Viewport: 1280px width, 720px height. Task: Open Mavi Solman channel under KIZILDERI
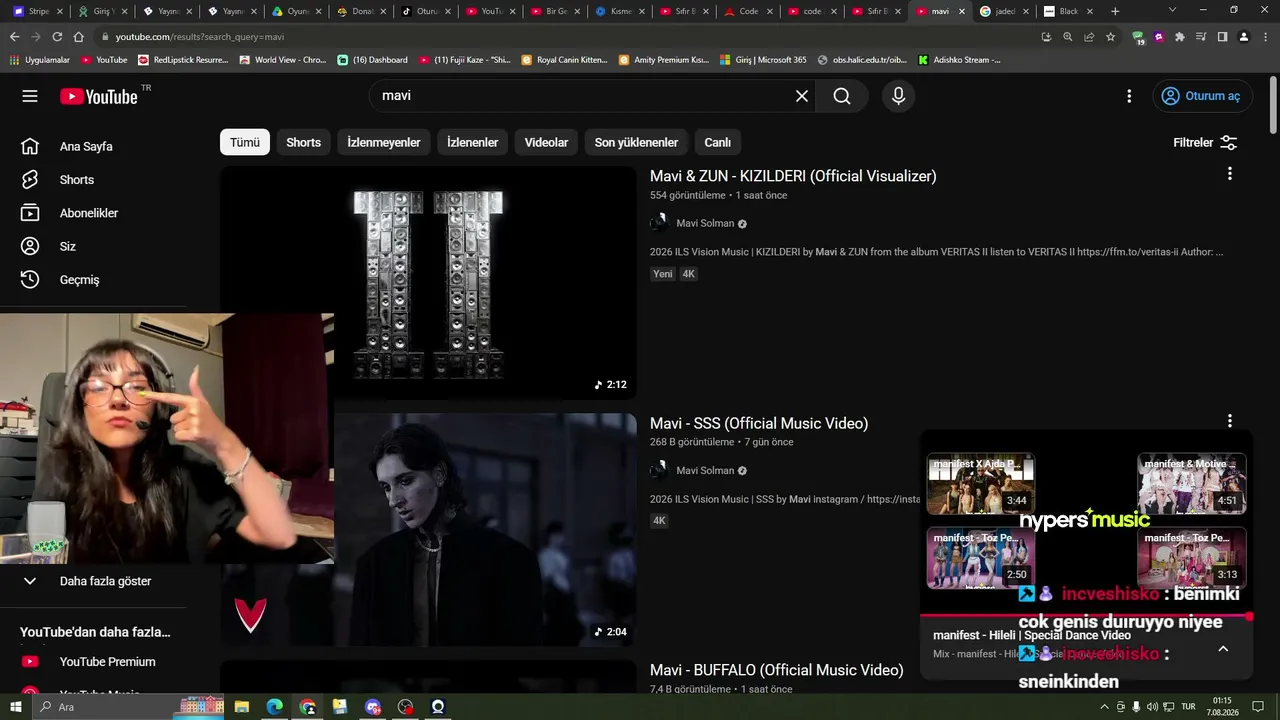[705, 223]
